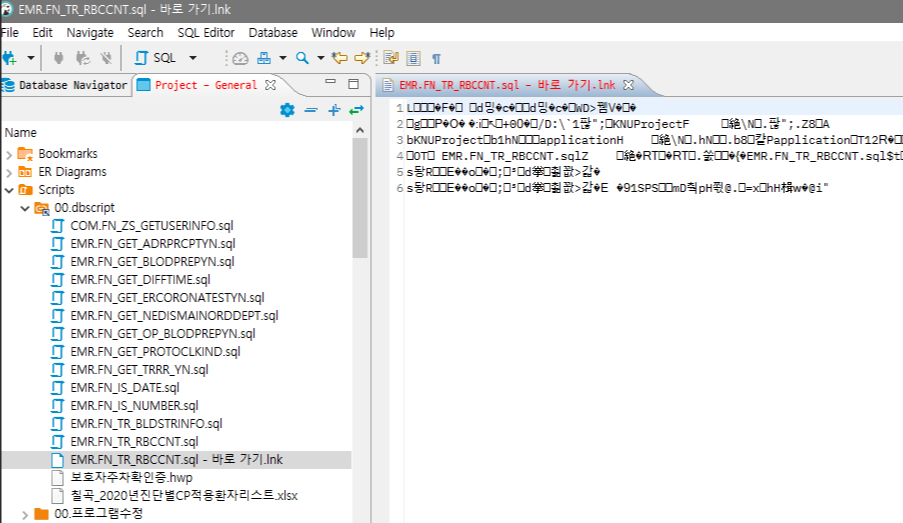Select the 00.dbscript folder label

(x=84, y=207)
